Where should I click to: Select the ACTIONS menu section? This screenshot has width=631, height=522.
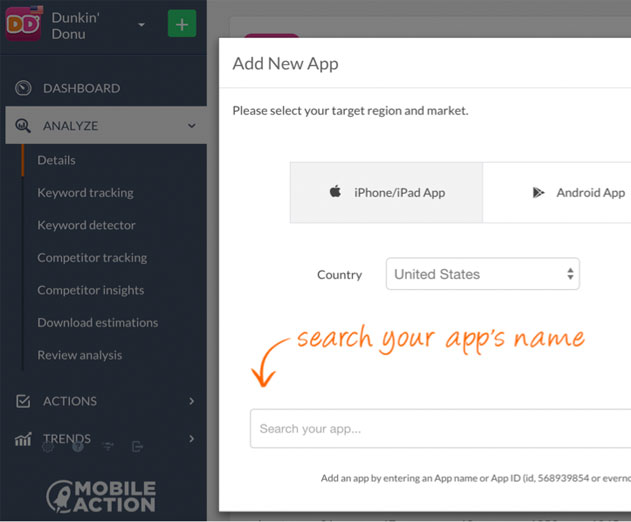pyautogui.click(x=70, y=401)
